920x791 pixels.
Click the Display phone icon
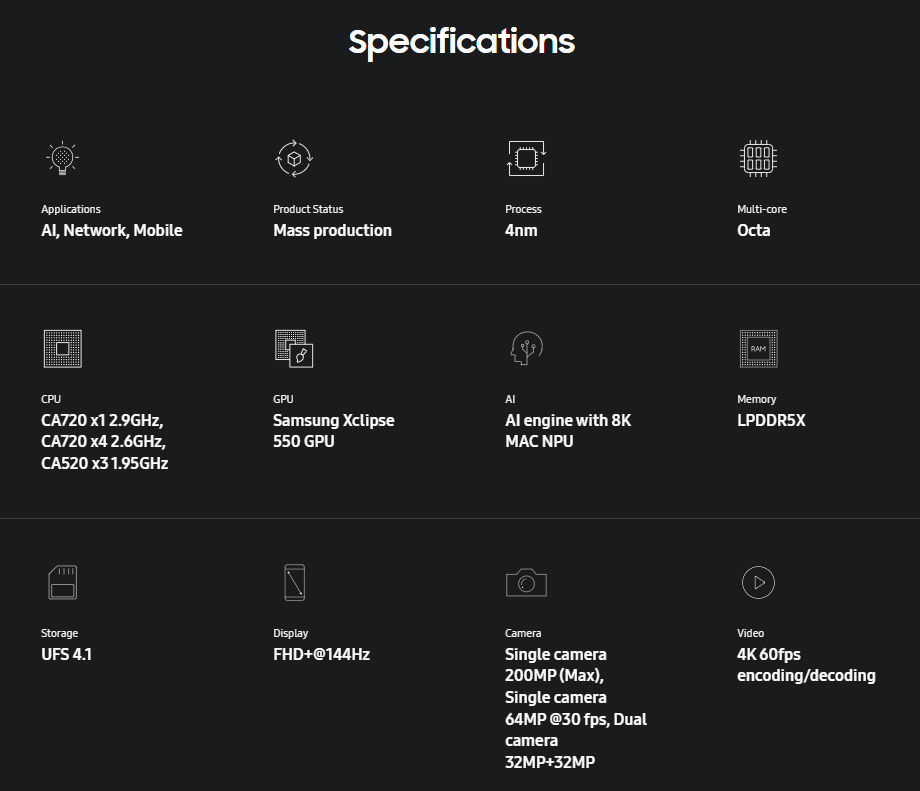(294, 582)
